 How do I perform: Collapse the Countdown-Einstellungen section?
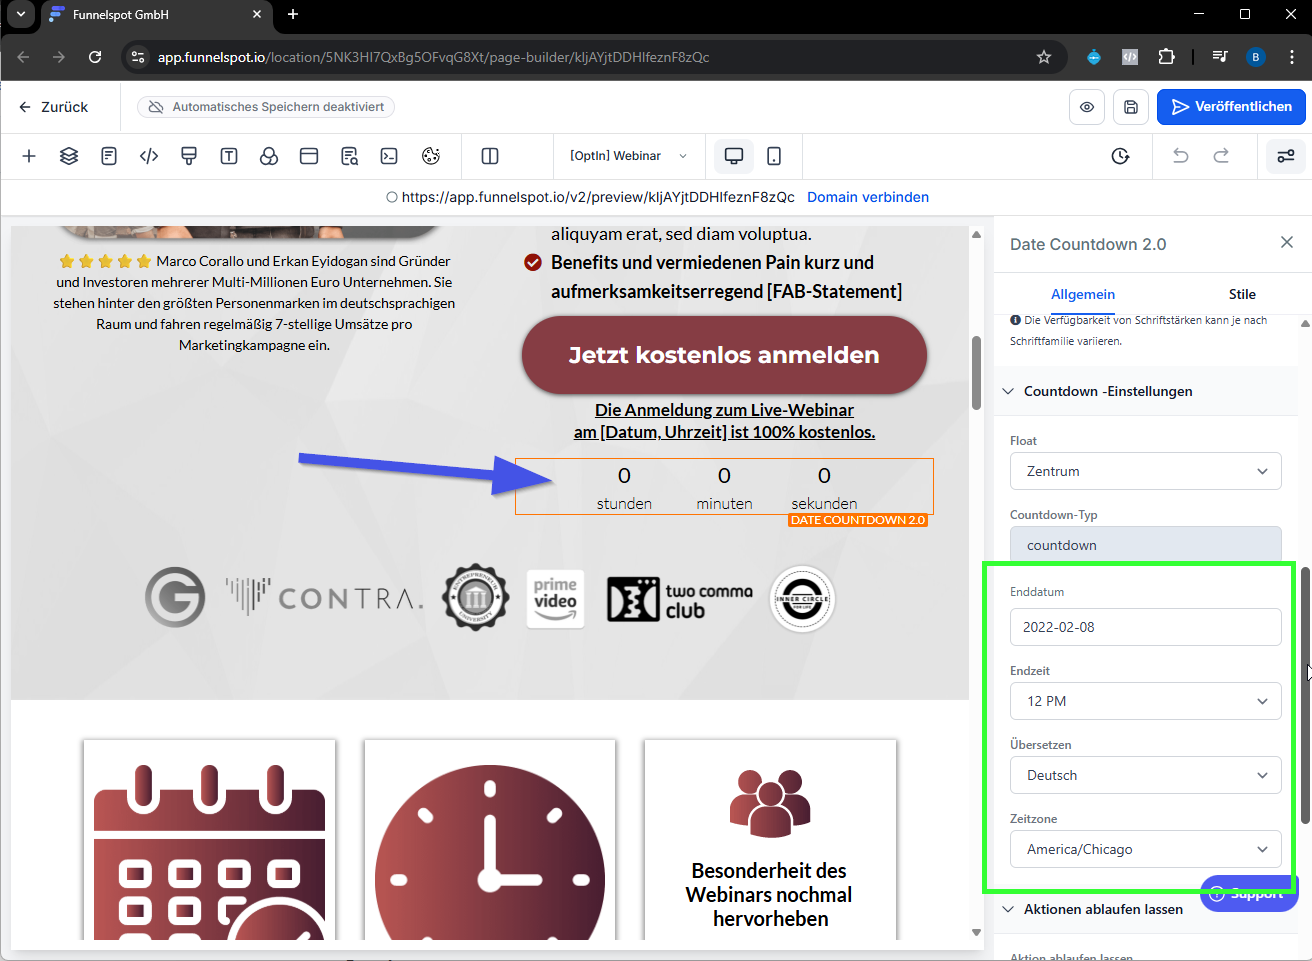(x=1146, y=391)
